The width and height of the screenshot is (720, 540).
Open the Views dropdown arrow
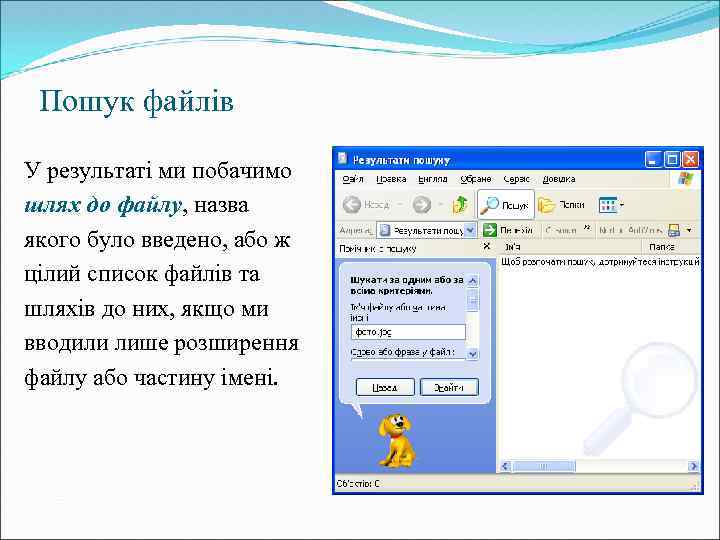622,205
